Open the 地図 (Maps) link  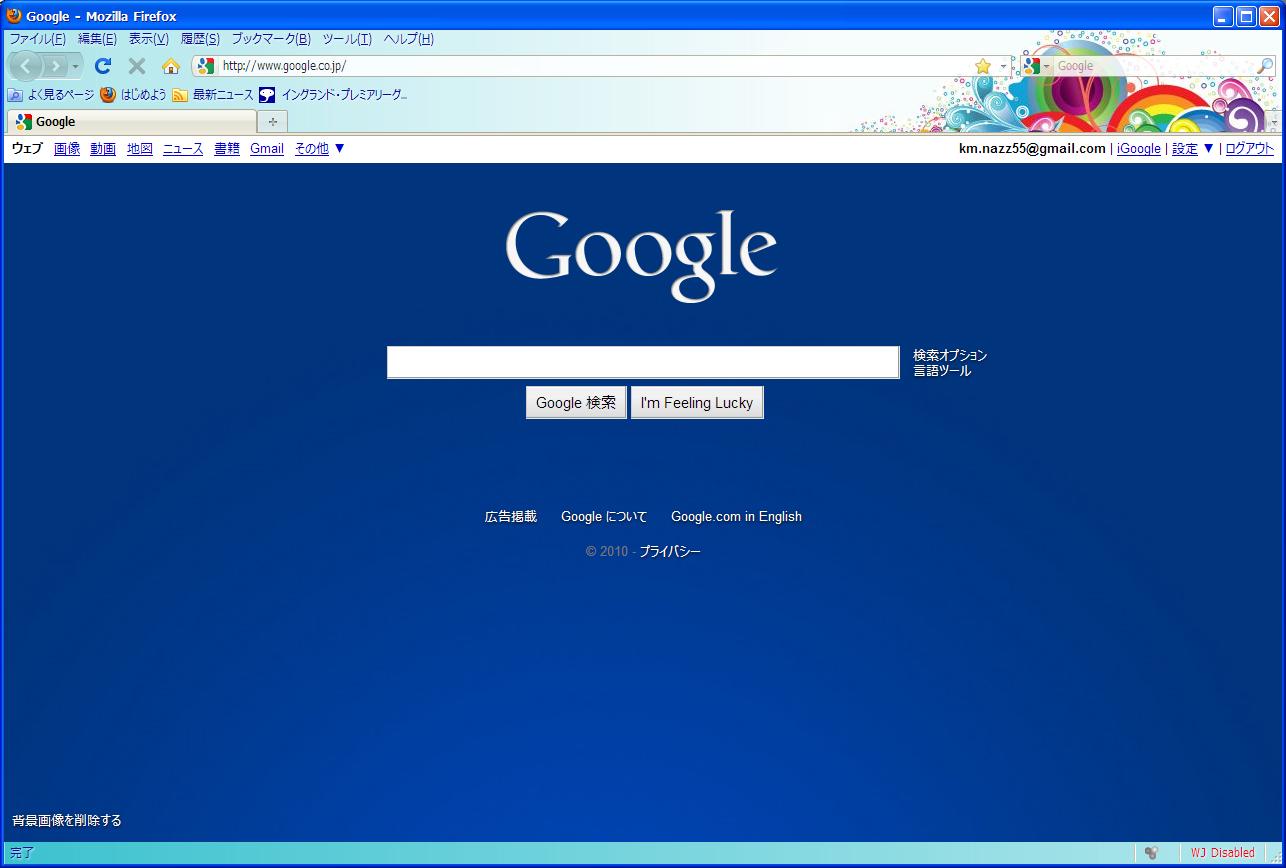point(140,149)
